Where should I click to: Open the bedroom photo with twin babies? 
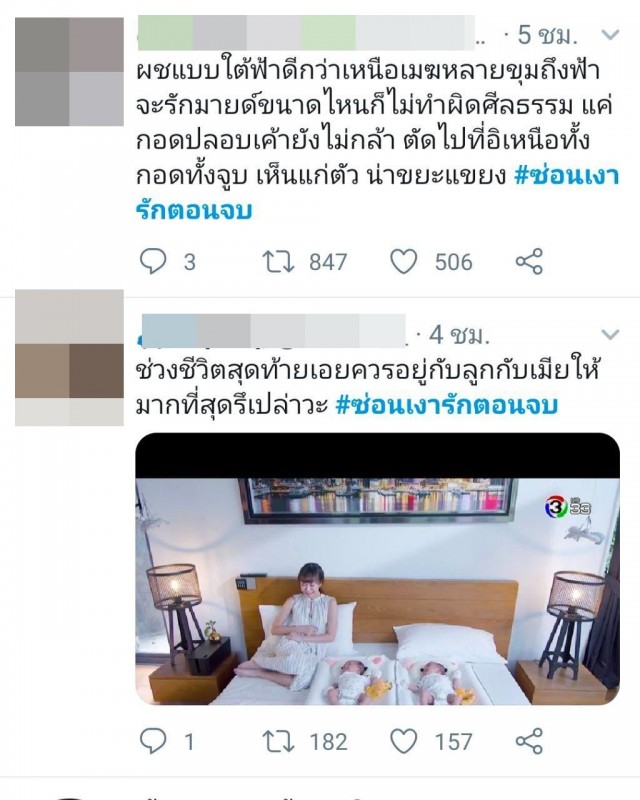pos(378,569)
